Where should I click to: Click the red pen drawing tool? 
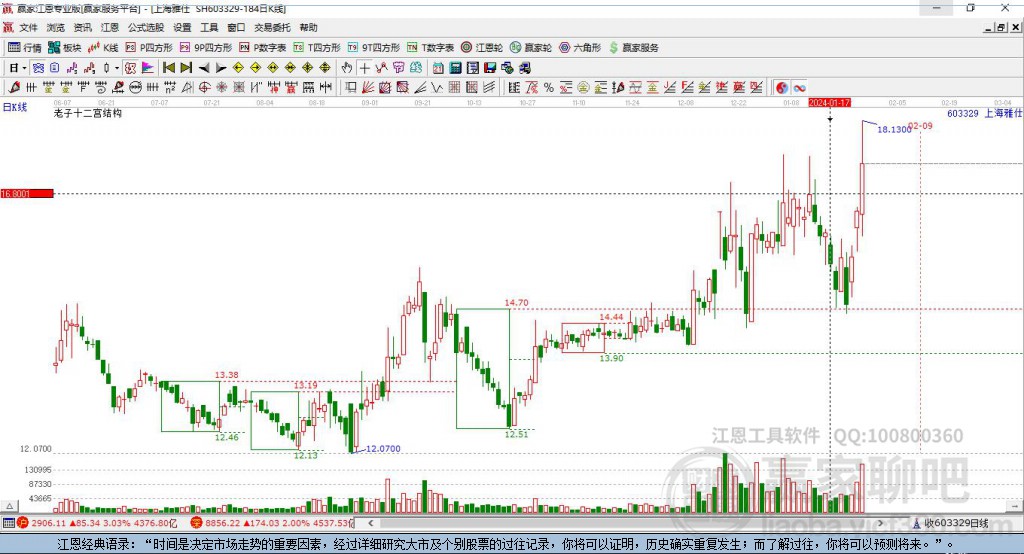14,87
